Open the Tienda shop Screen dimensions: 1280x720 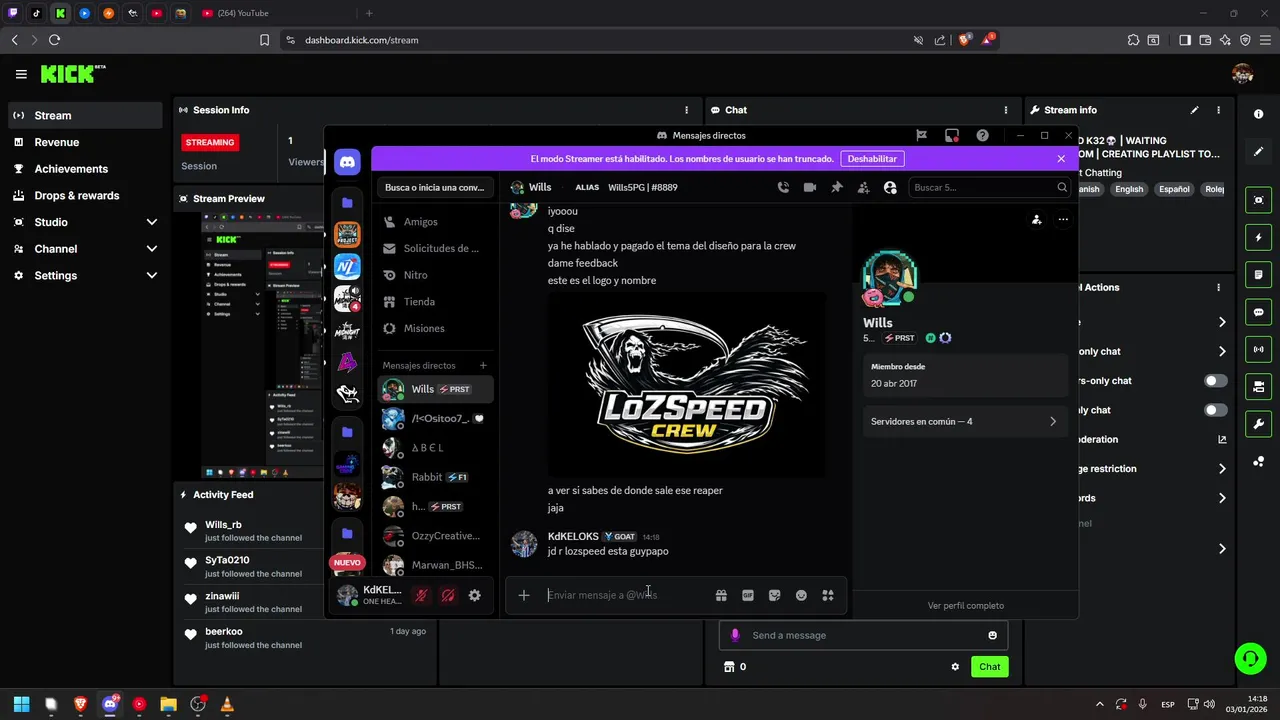(x=437, y=301)
